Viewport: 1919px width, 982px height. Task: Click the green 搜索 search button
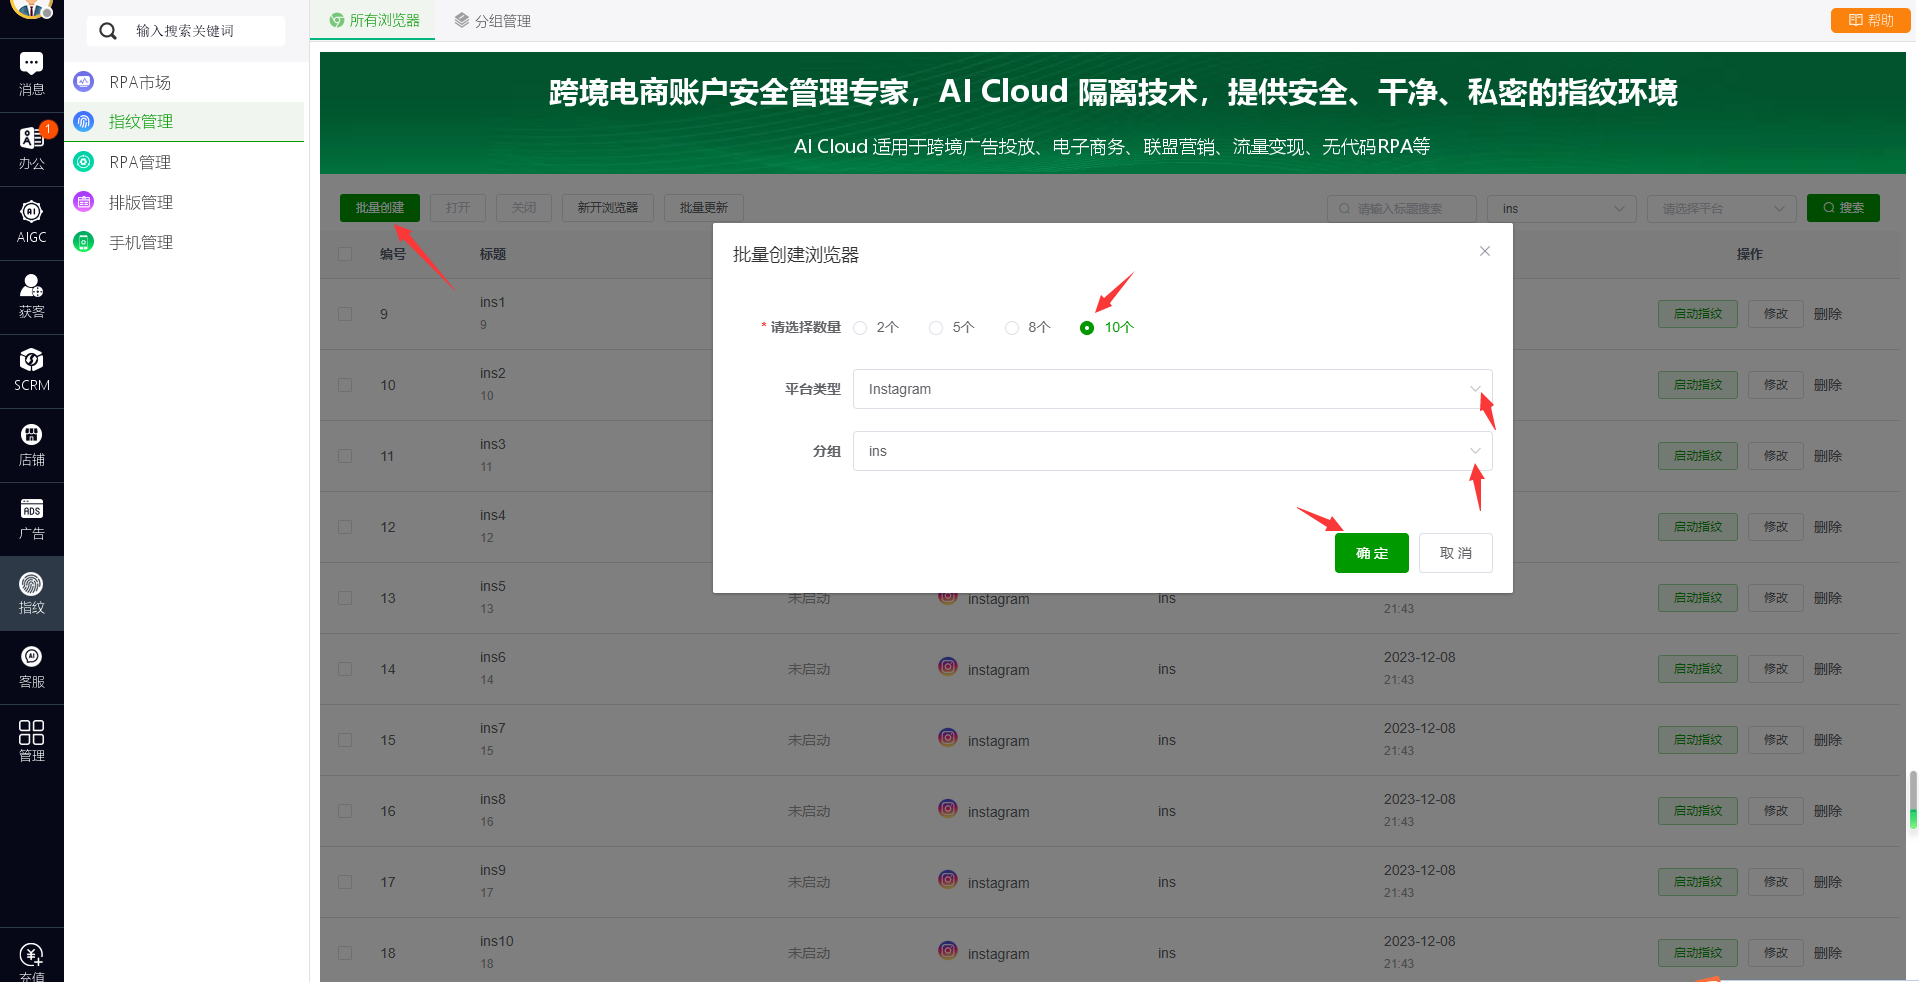1843,208
